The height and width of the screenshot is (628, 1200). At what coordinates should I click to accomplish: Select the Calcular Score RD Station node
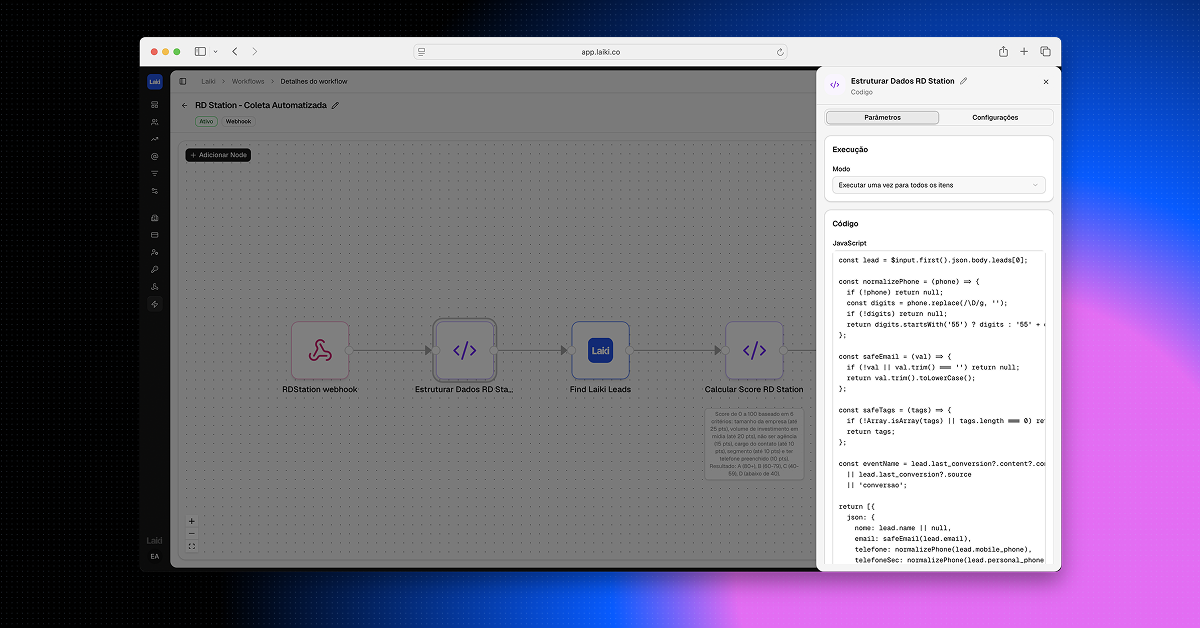(x=754, y=351)
